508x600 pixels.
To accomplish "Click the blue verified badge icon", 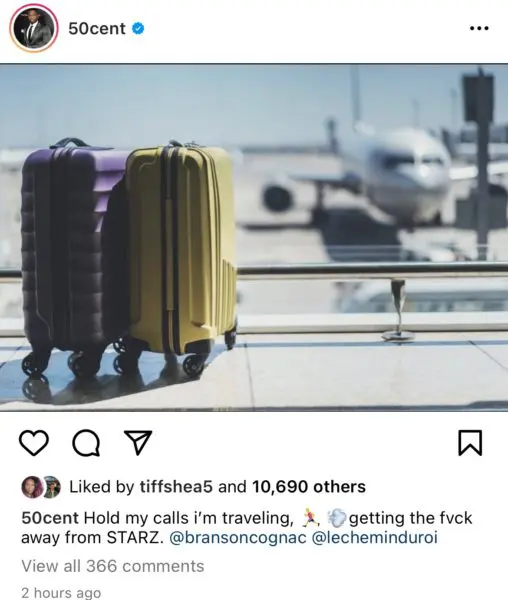I will (138, 28).
